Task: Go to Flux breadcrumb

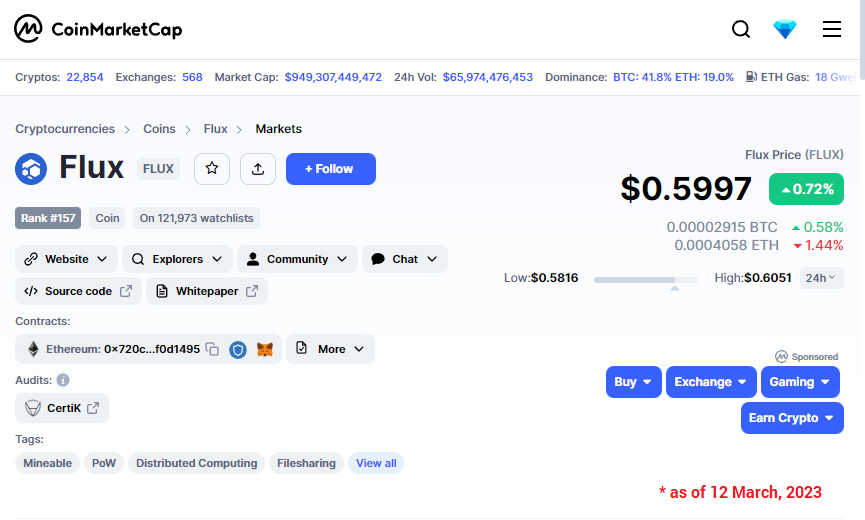Action: point(215,128)
